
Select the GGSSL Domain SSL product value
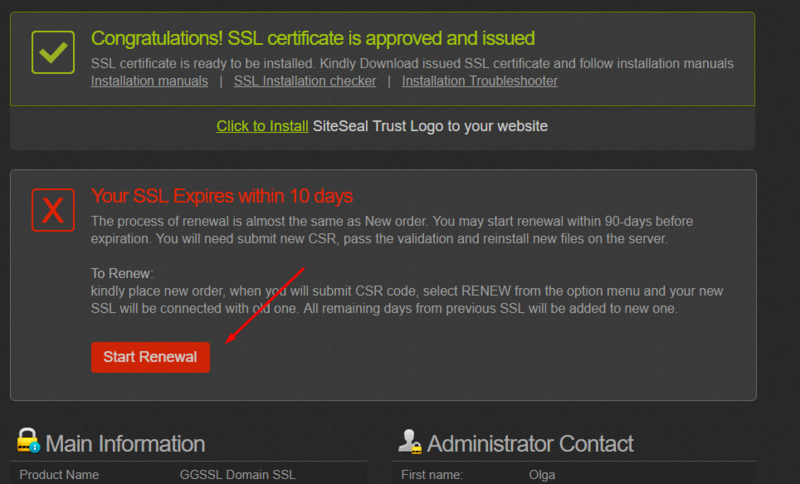[237, 475]
